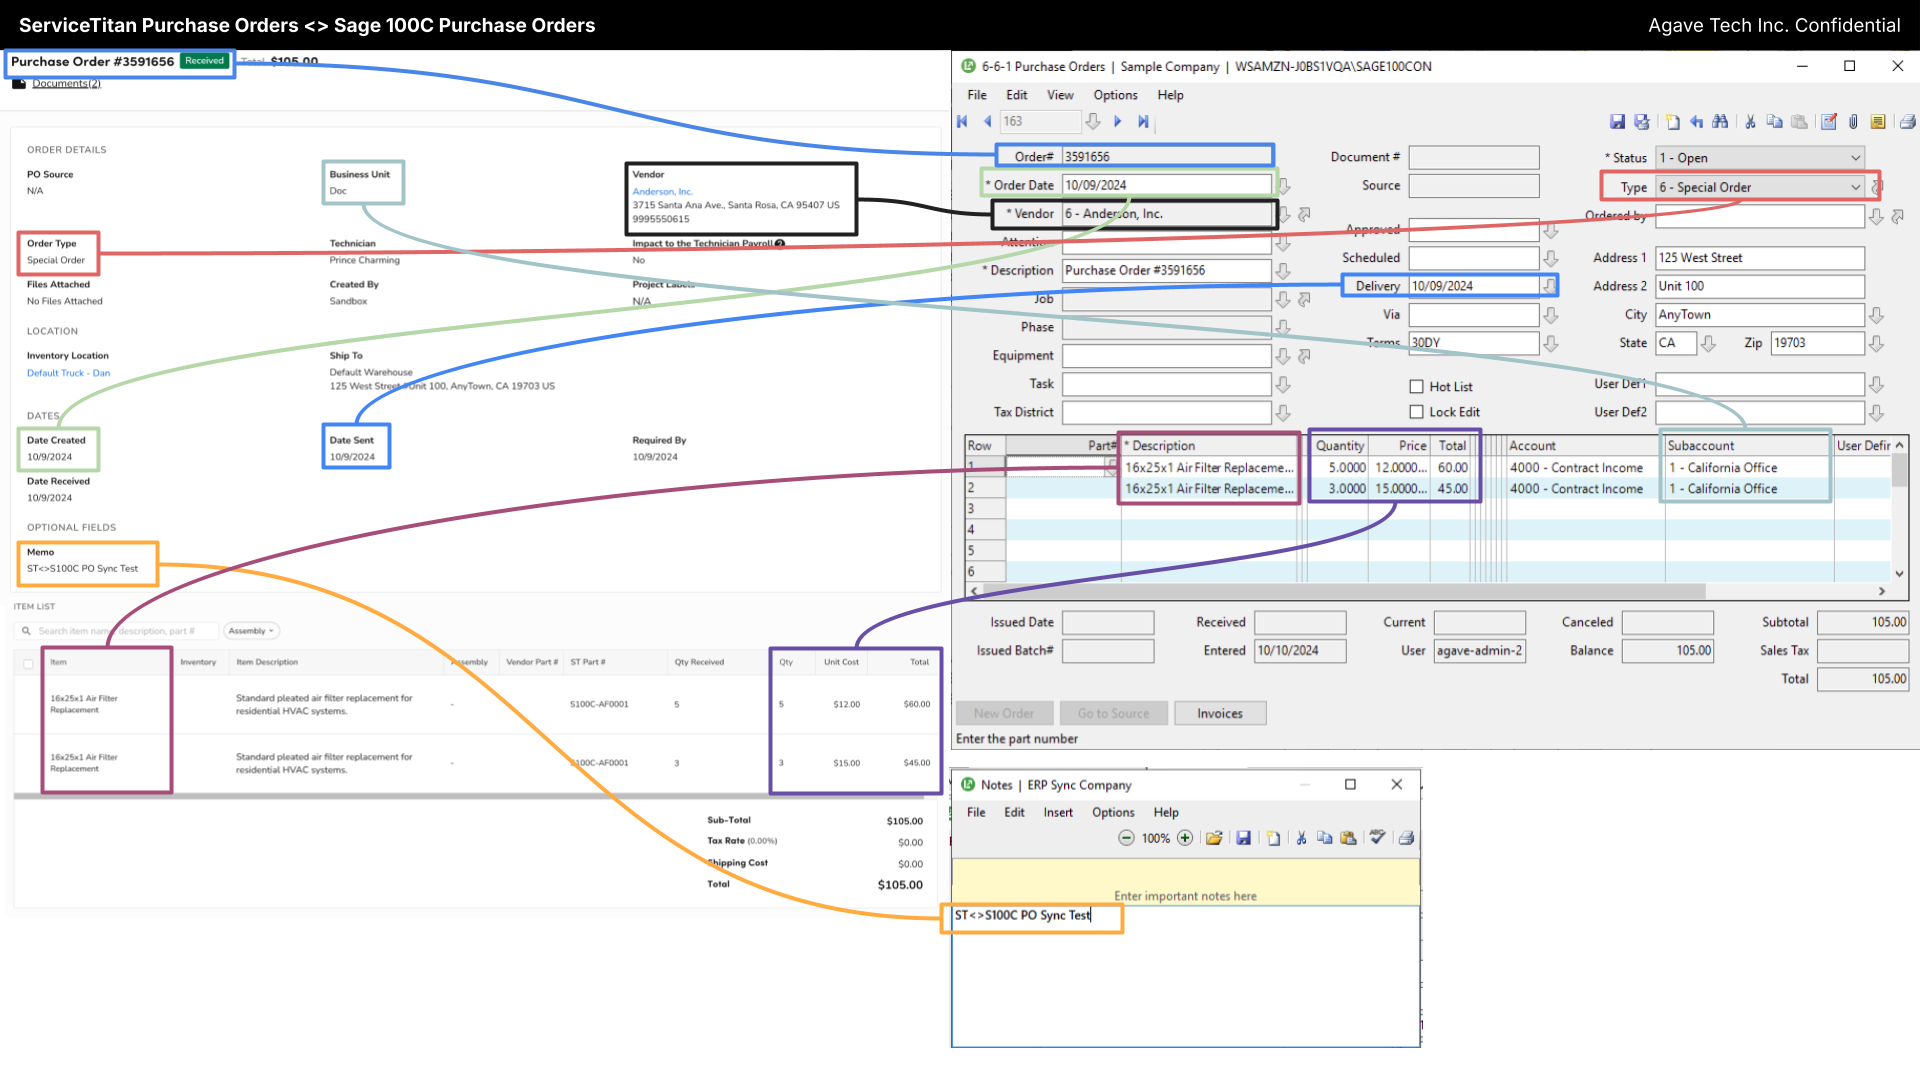
Task: Tick select-all checkbox in ServiceTitan item list
Action: [x=27, y=663]
